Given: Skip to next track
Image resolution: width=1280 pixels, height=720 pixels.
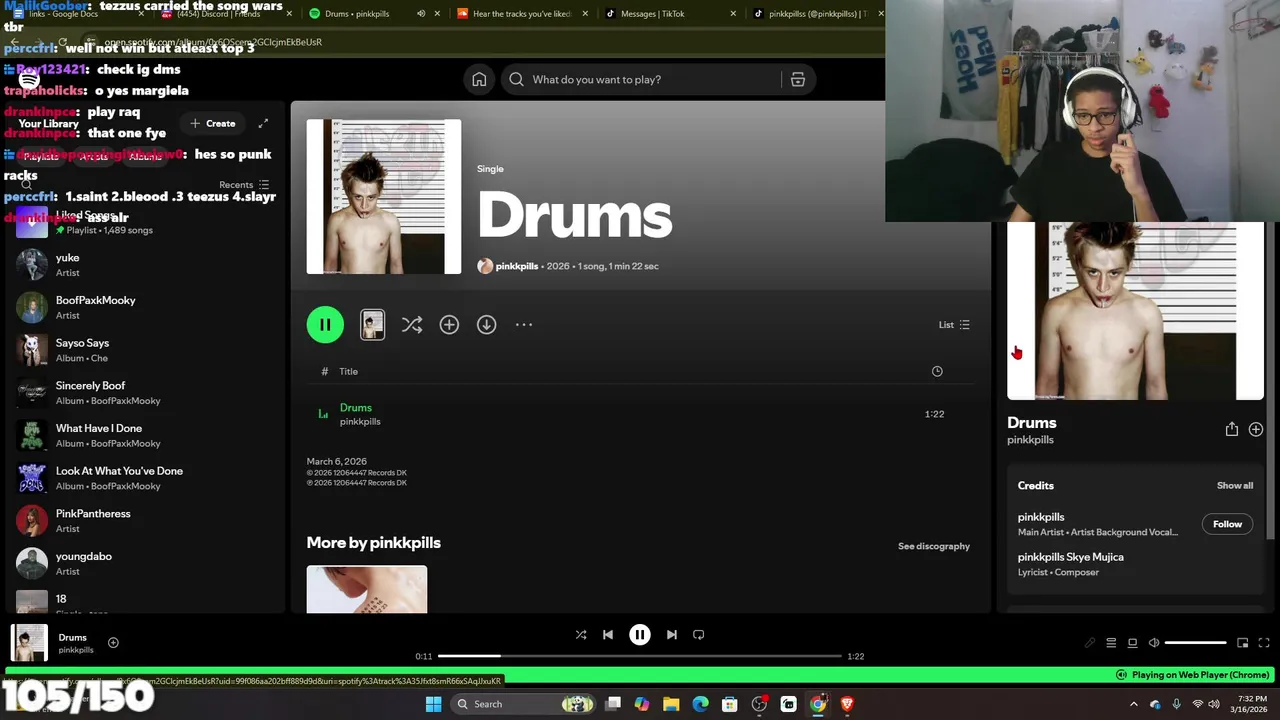Looking at the screenshot, I should 672,634.
